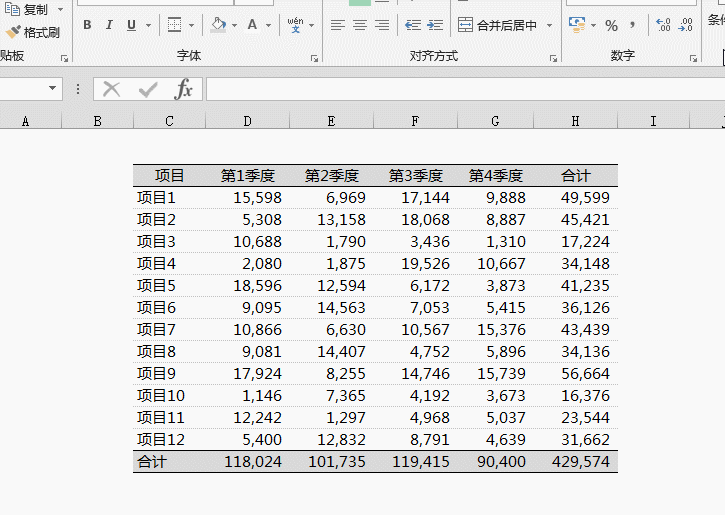Click the Accounting Number Format icon
The width and height of the screenshot is (725, 515).
click(x=577, y=25)
